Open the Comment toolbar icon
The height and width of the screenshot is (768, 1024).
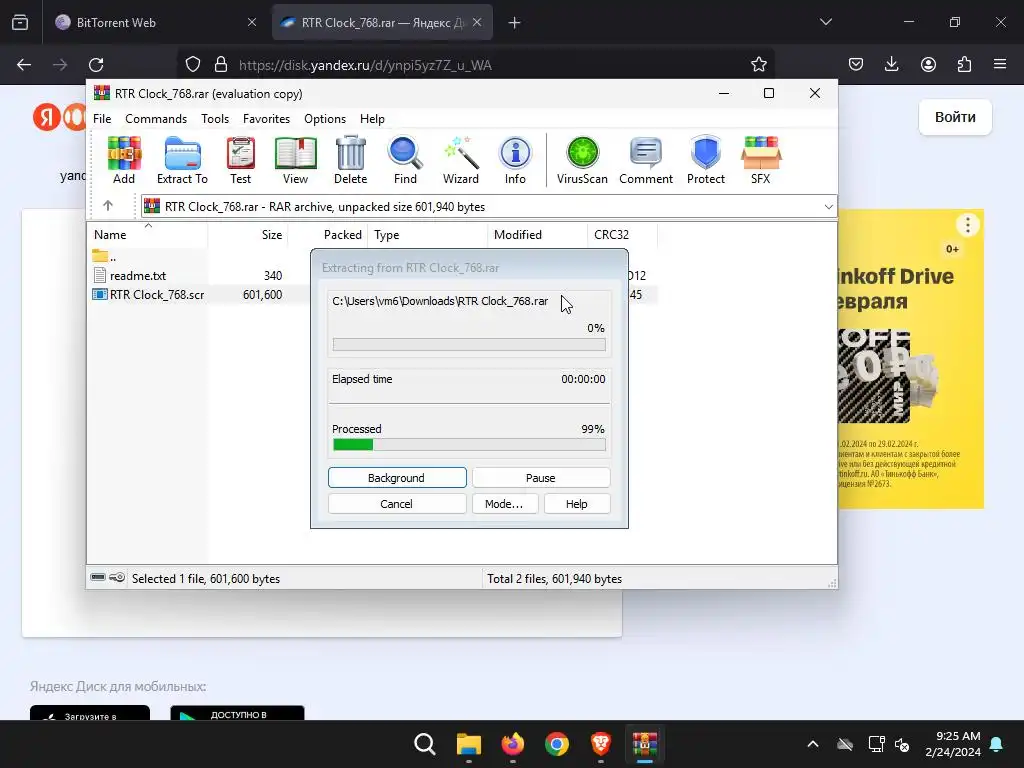pos(646,160)
